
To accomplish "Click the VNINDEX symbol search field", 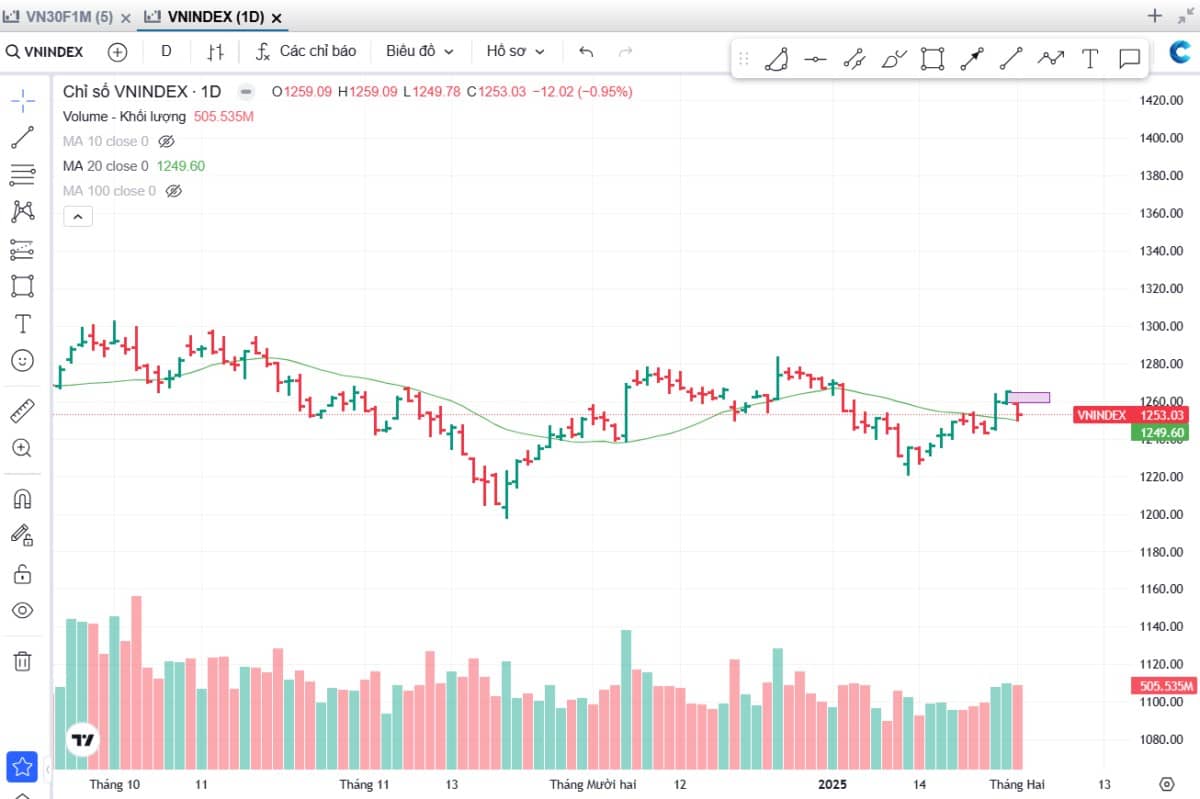I will 46,51.
